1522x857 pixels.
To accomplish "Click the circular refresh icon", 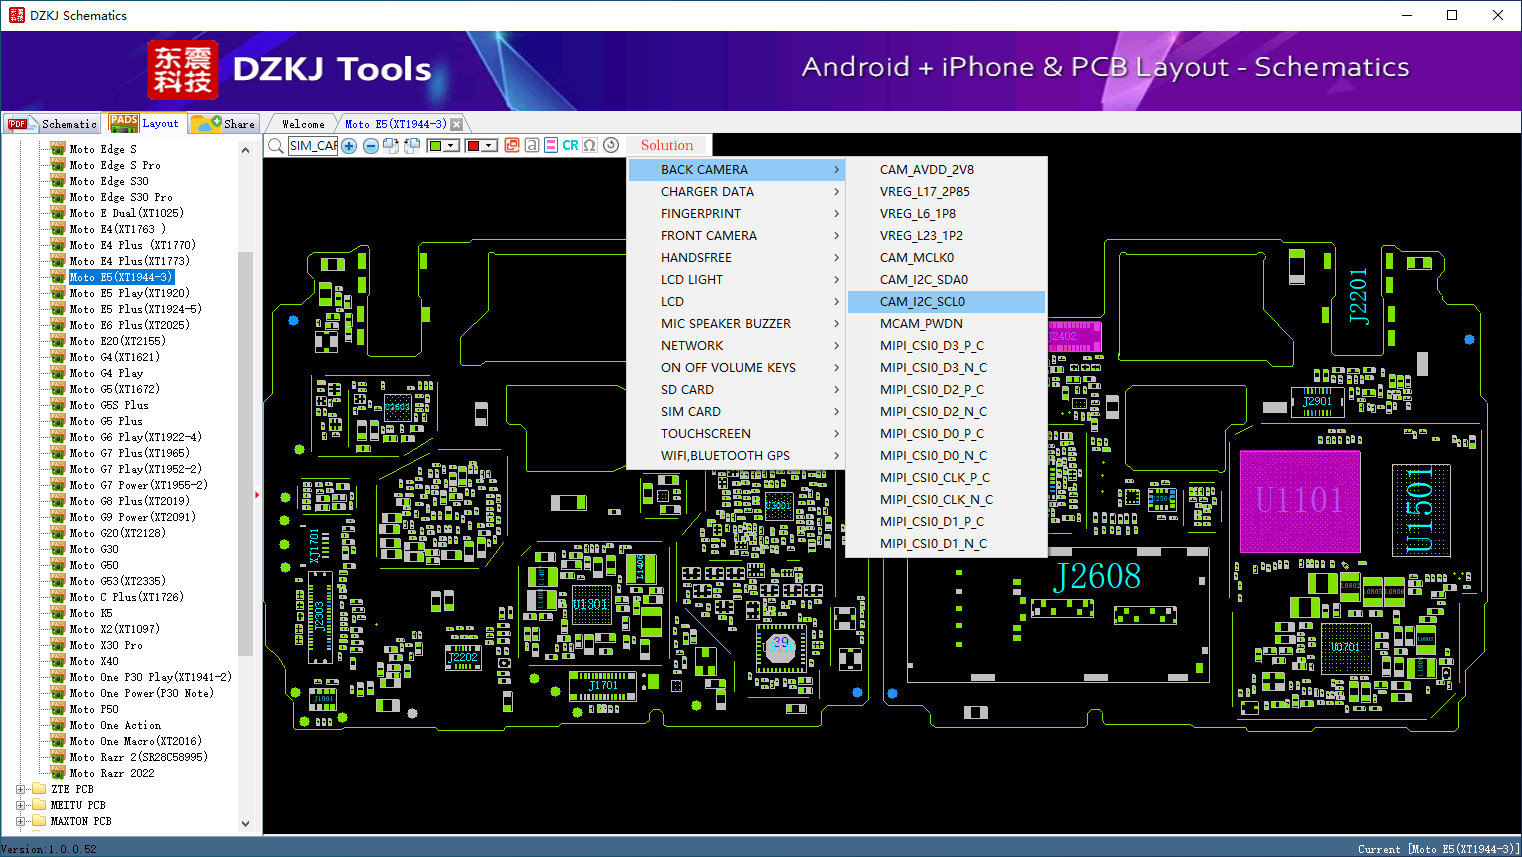I will point(611,145).
